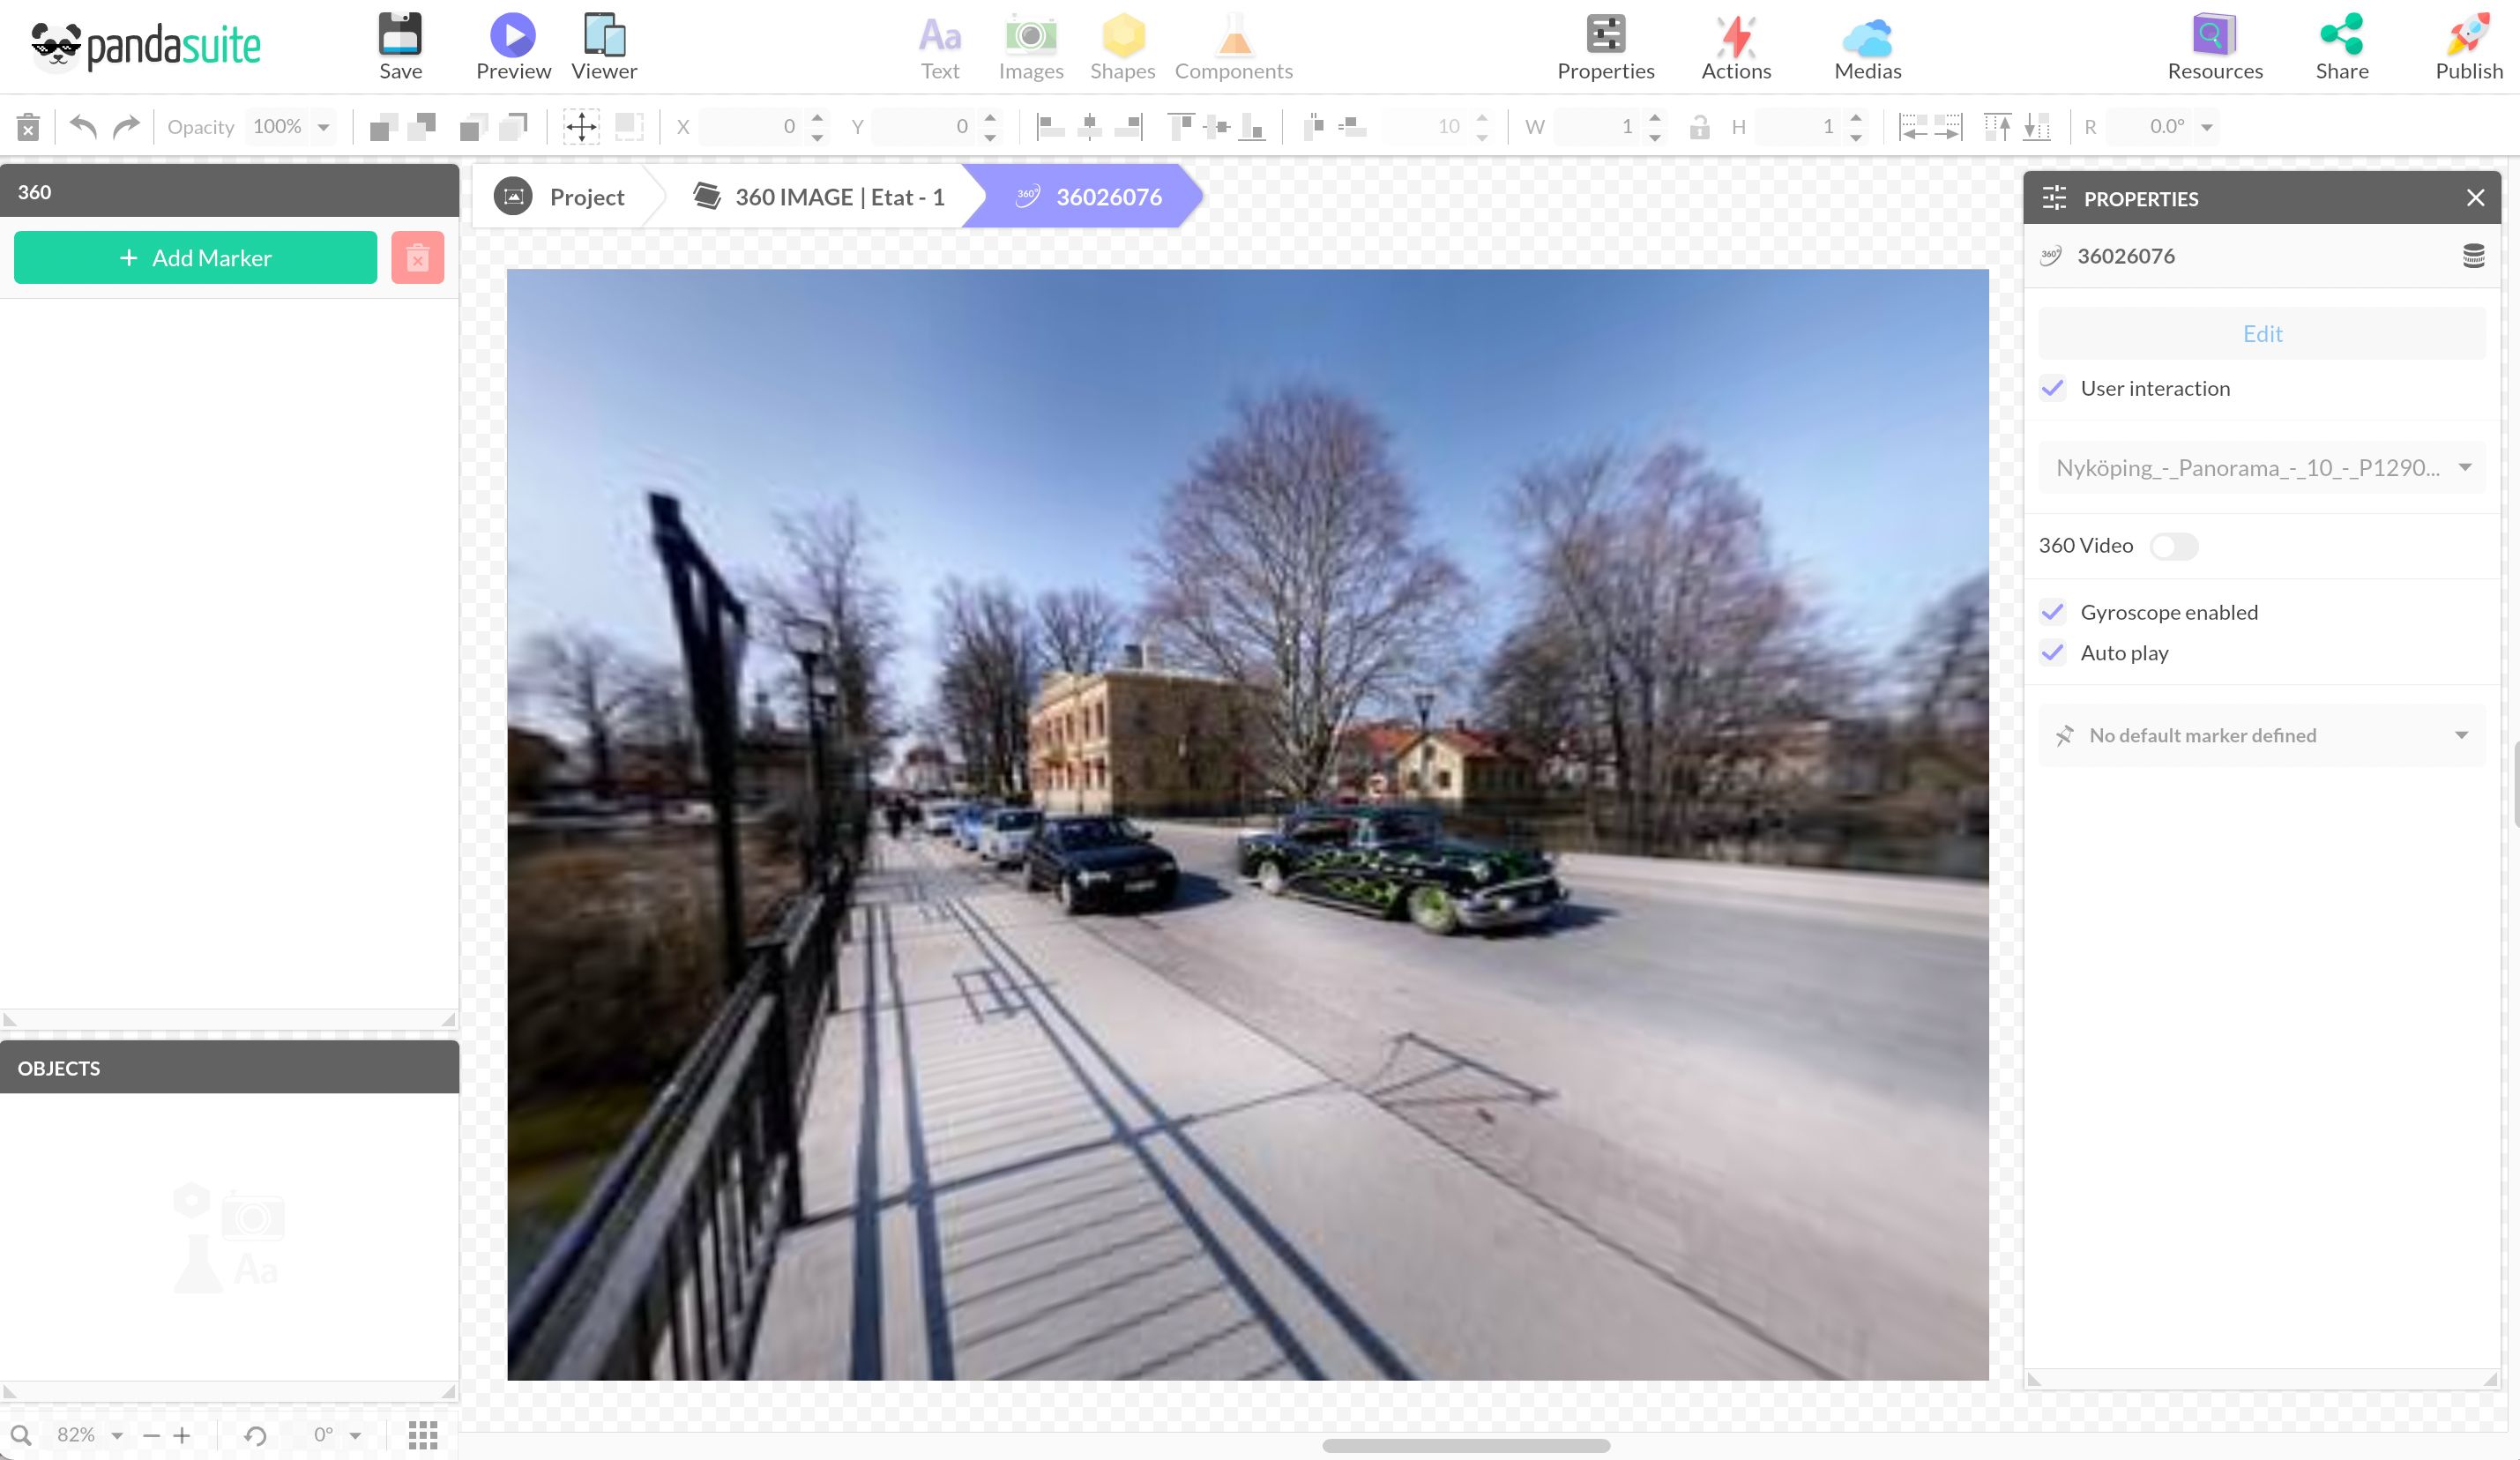This screenshot has height=1460, width=2520.
Task: Click the Edit button in Properties
Action: tap(2261, 334)
